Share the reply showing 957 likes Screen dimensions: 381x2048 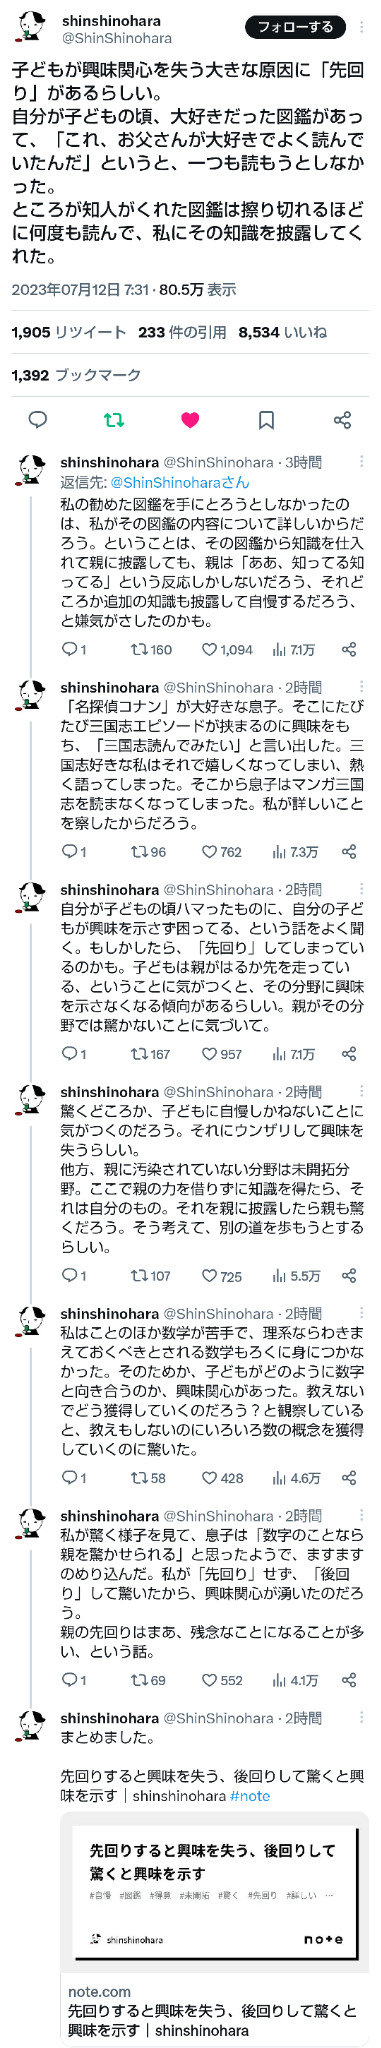(349, 1054)
